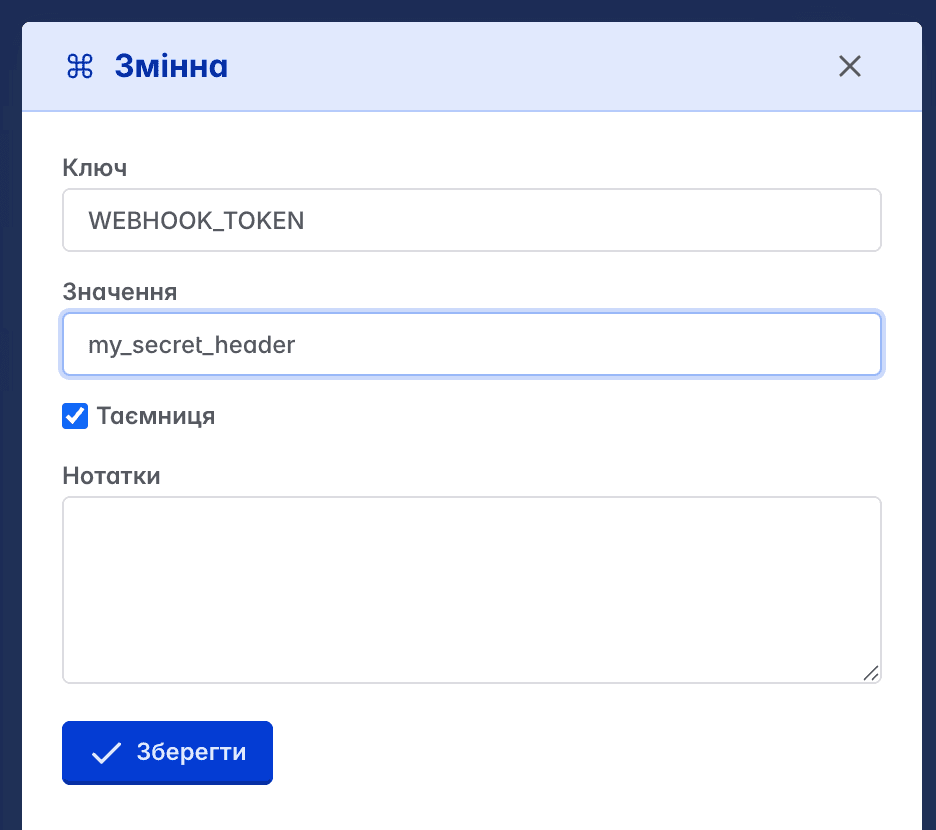936x830 pixels.
Task: Click the Ключ field label
Action: click(94, 168)
